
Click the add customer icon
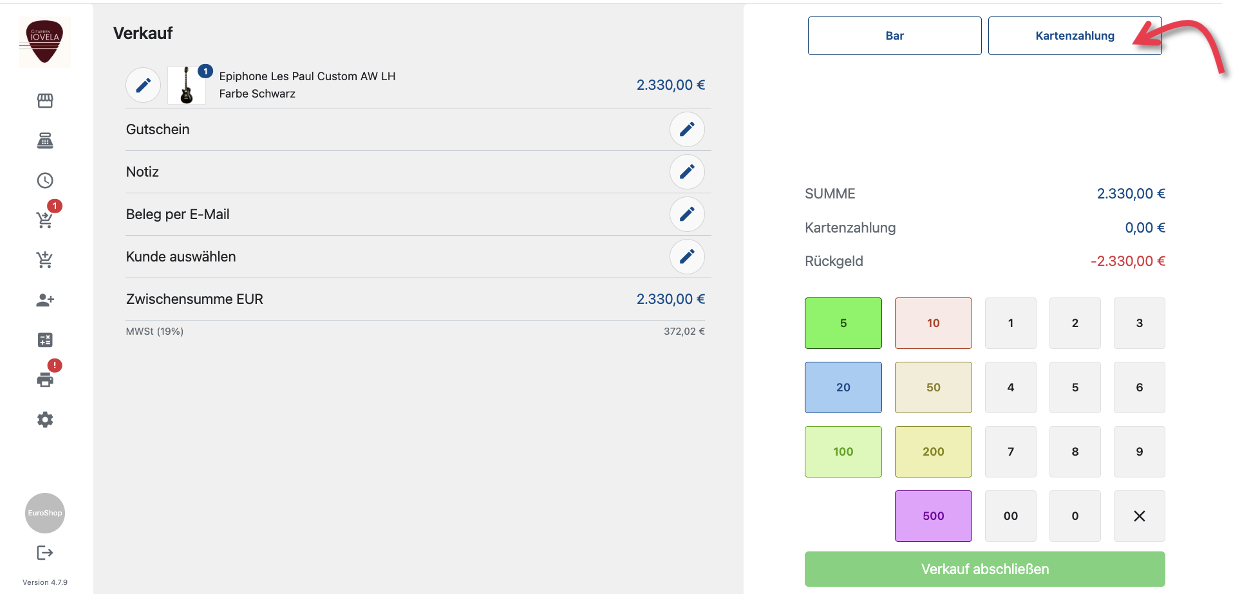coord(45,300)
